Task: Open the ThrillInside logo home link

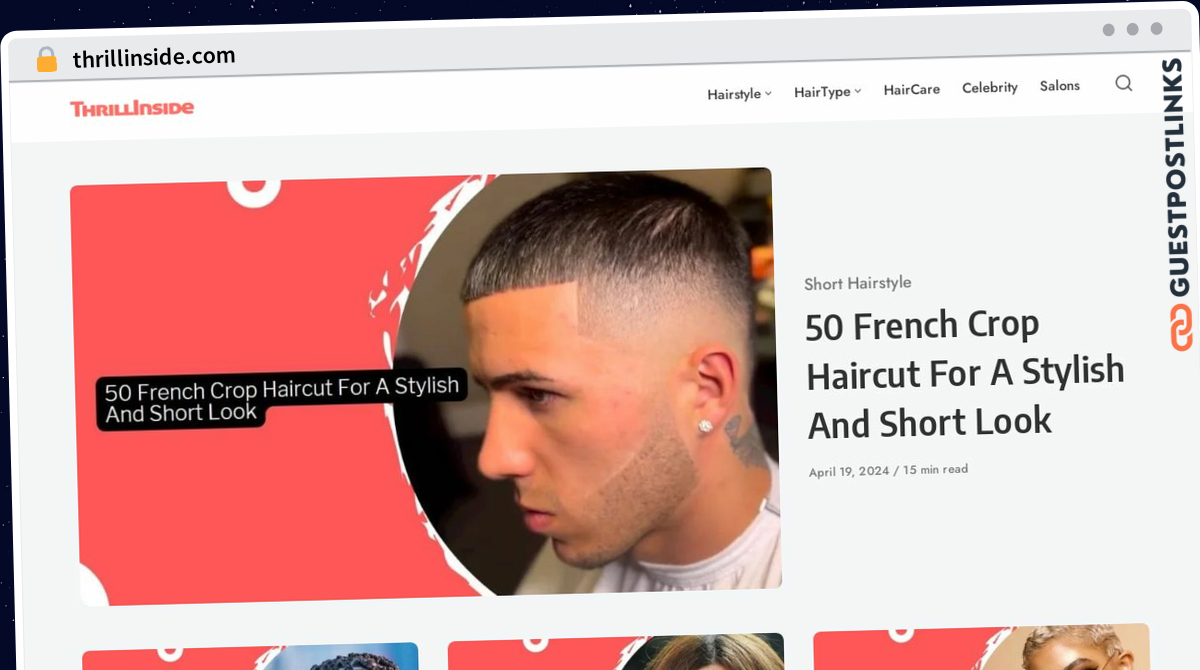Action: pyautogui.click(x=132, y=108)
